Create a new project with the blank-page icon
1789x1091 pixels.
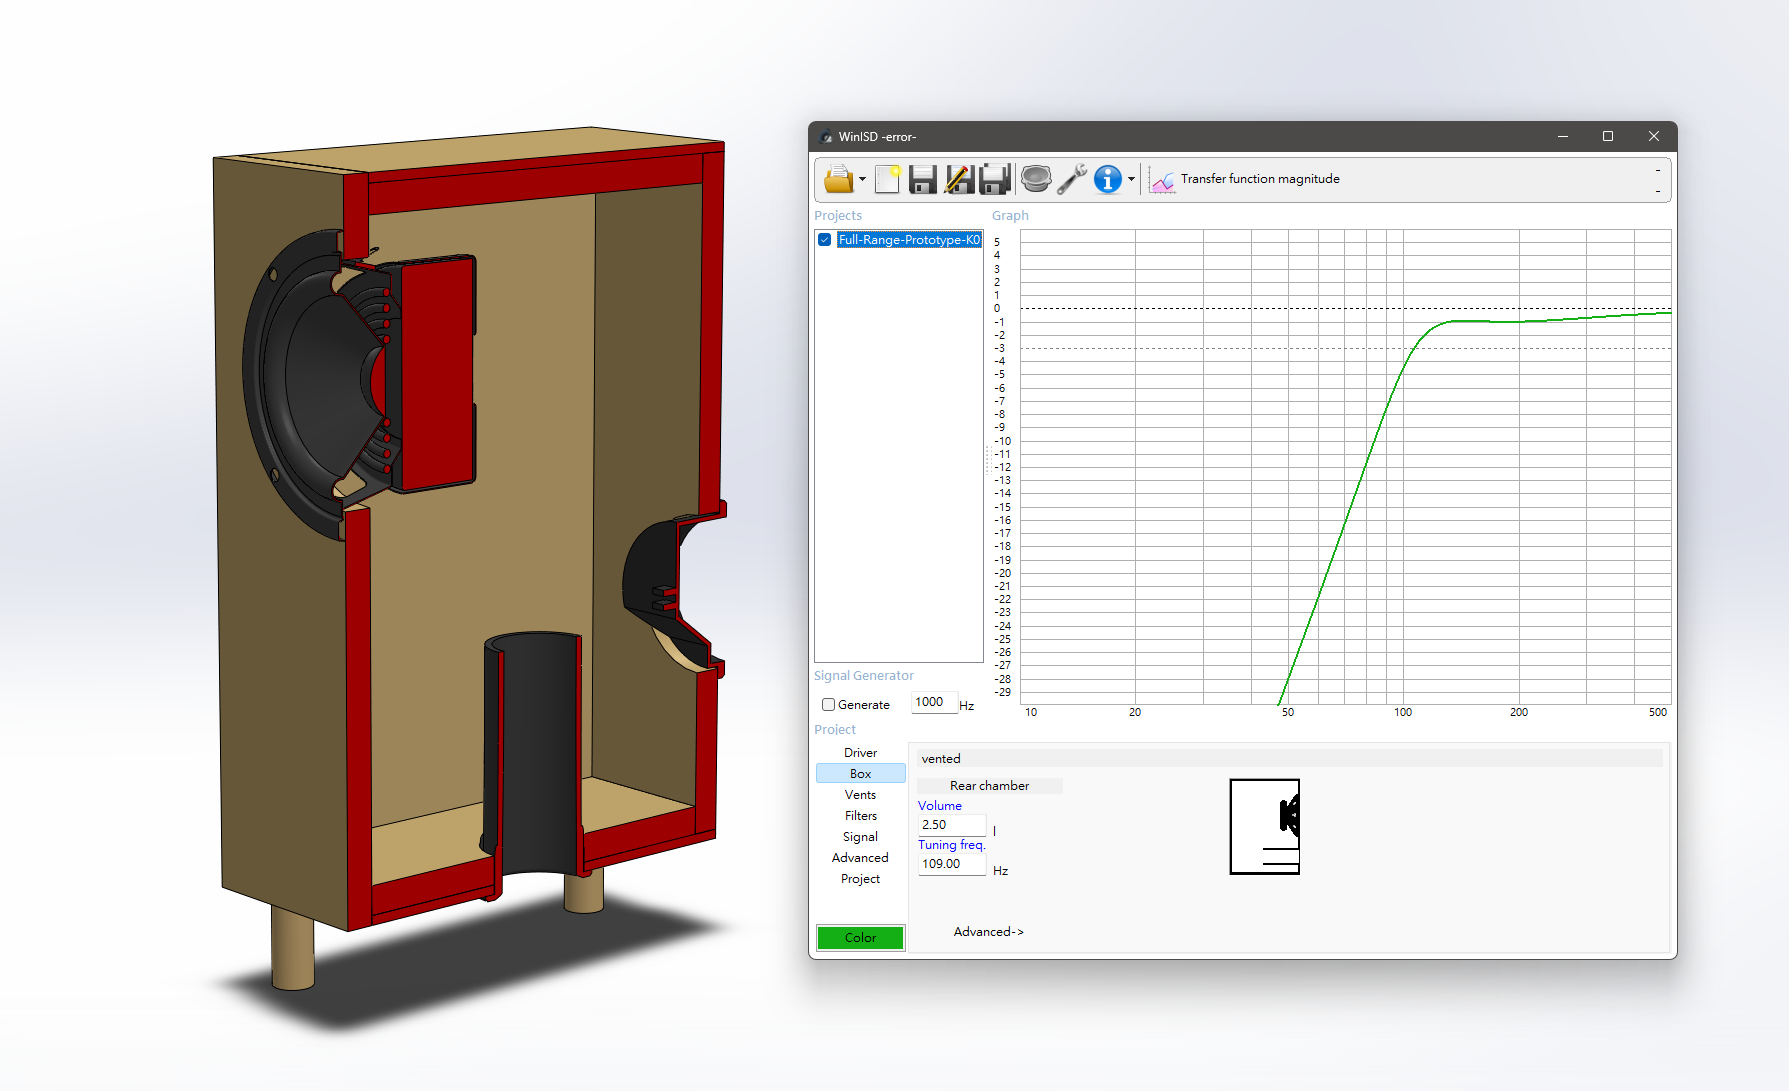(x=887, y=179)
